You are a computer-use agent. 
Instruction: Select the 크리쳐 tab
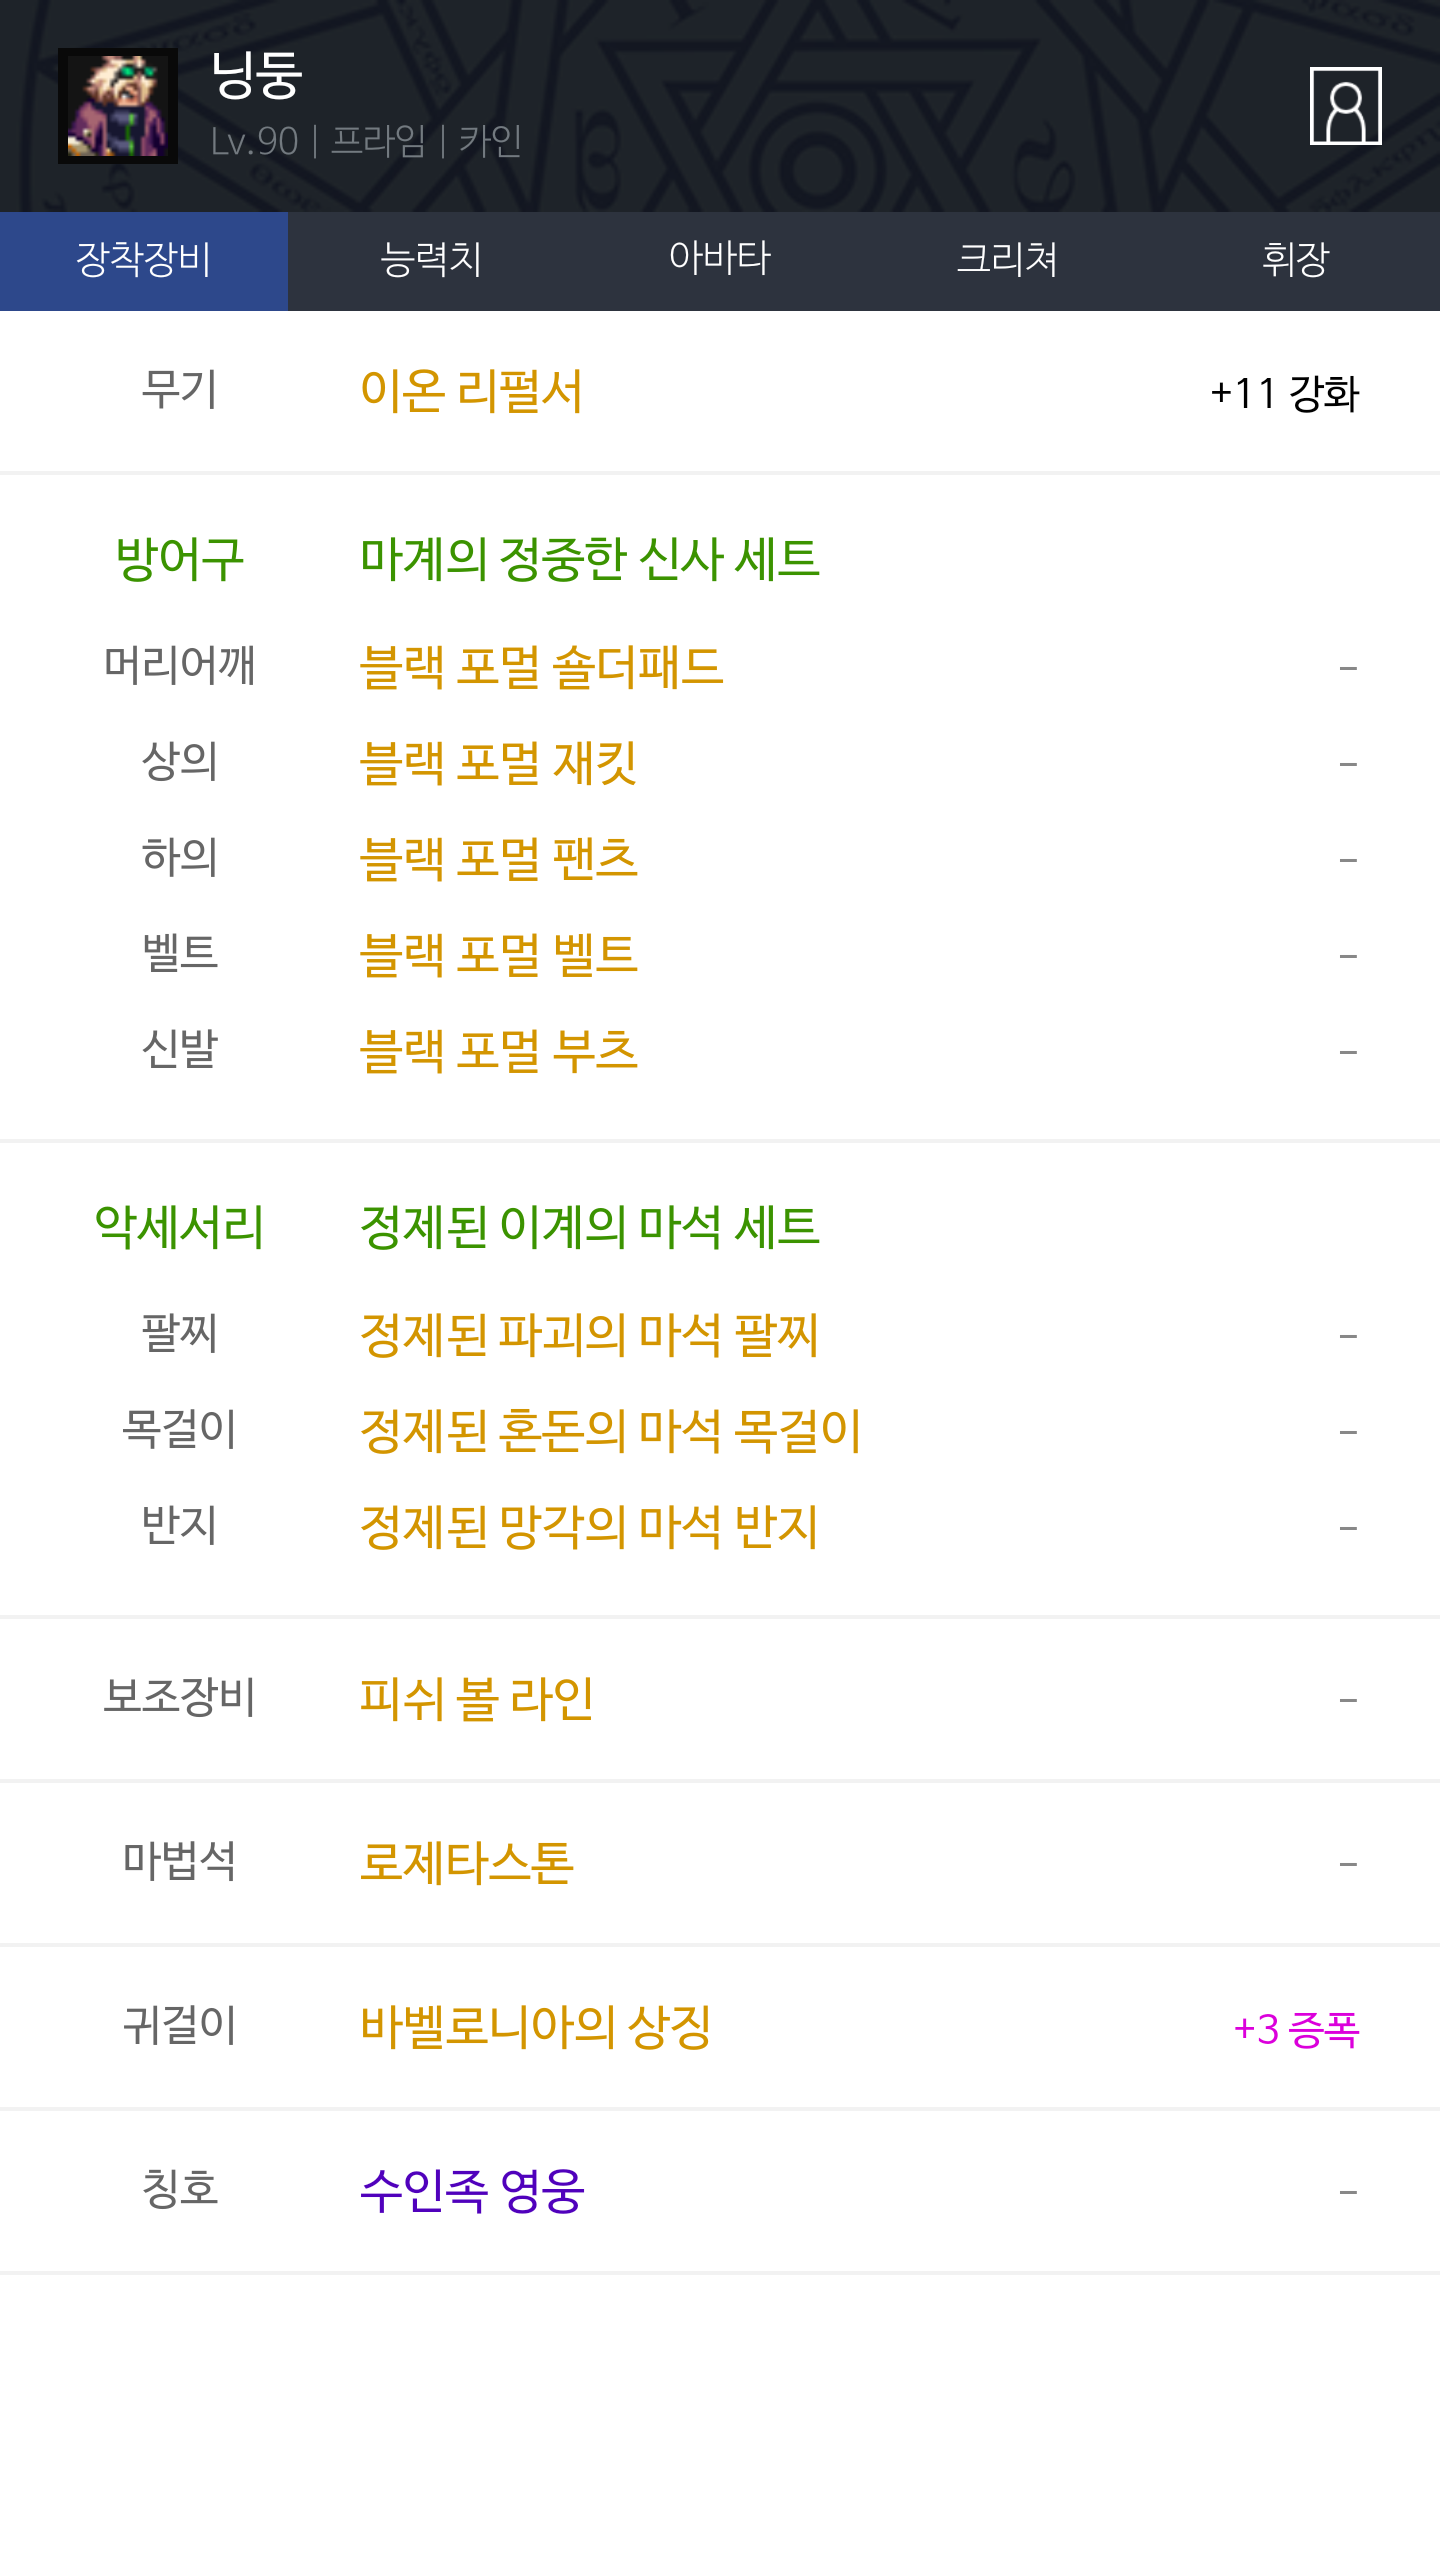click(1007, 260)
